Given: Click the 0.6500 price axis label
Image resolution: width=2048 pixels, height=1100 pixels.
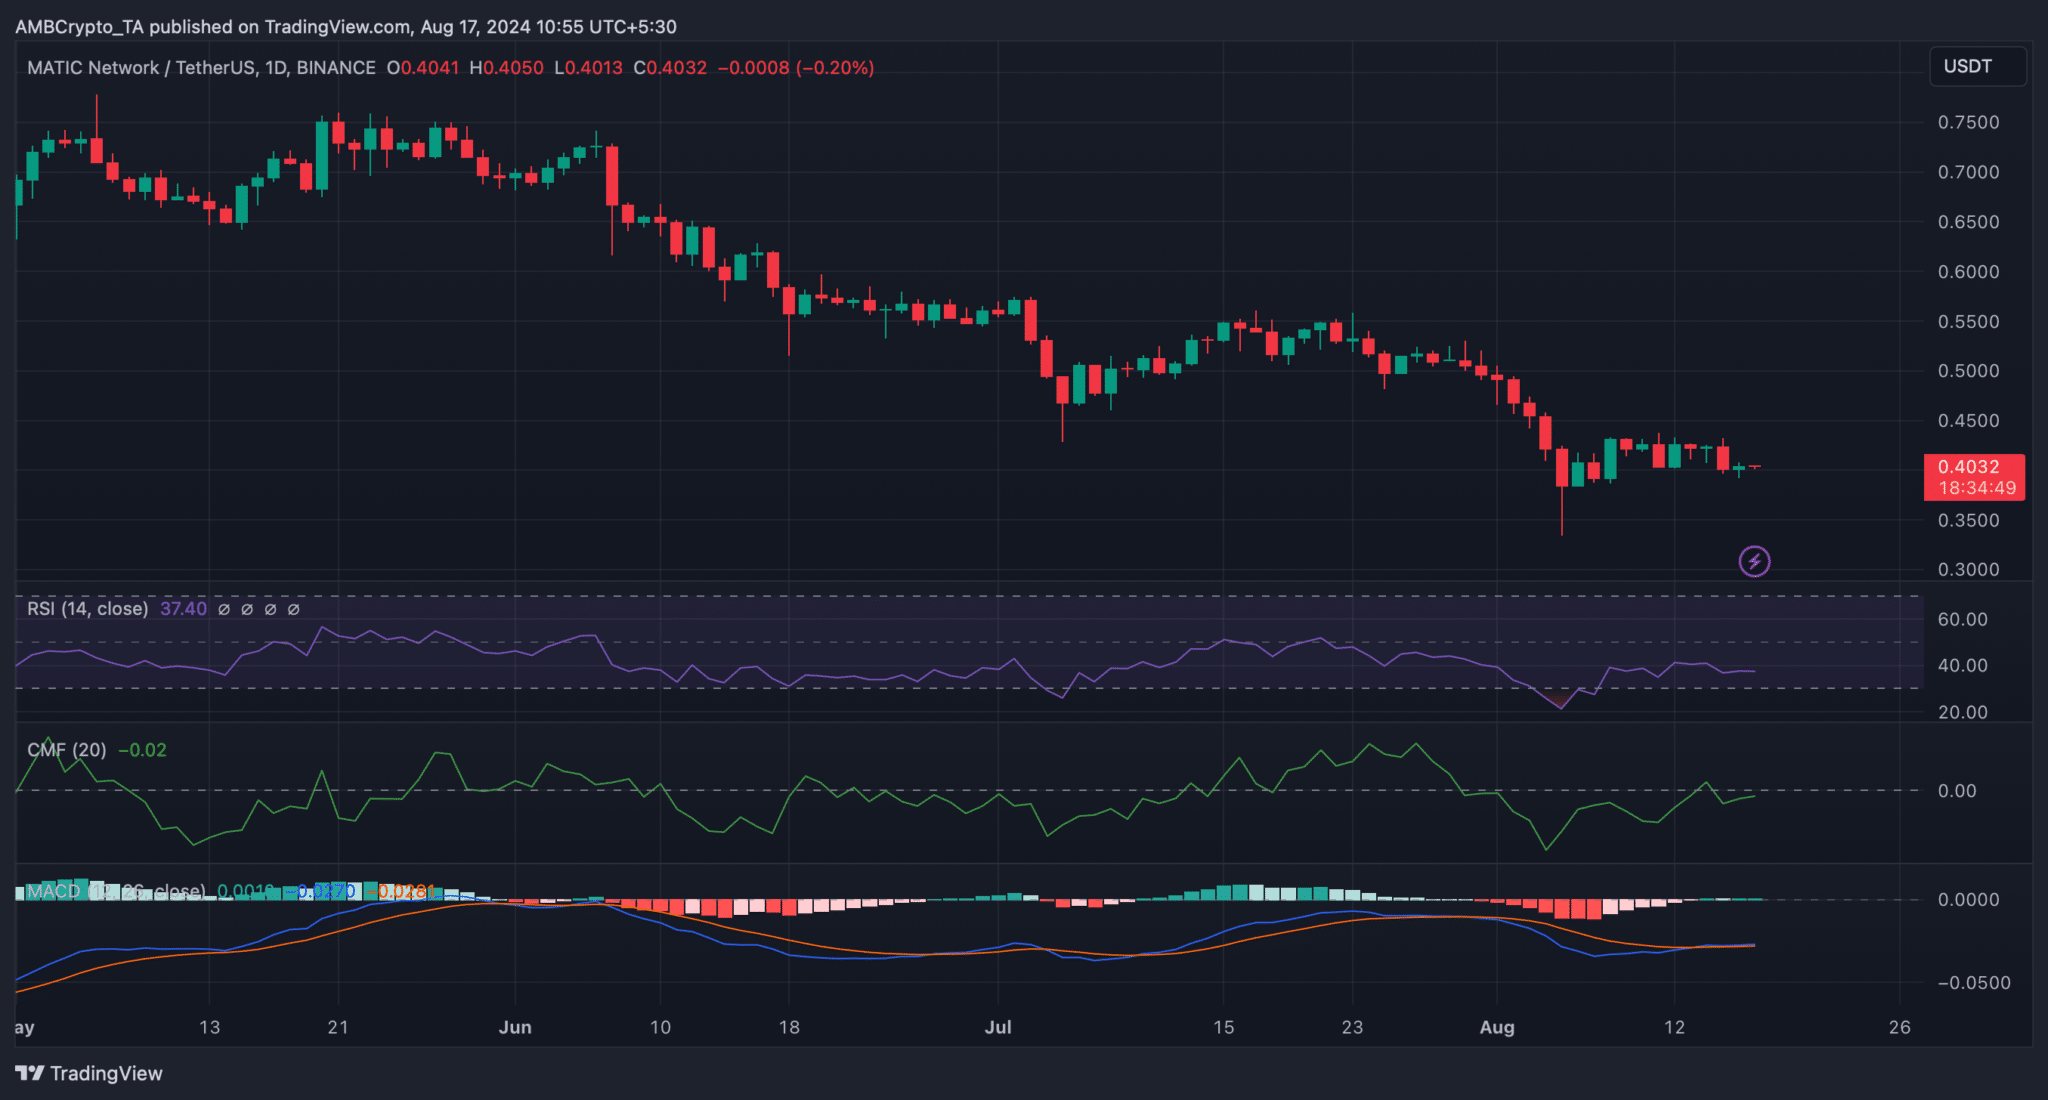Looking at the screenshot, I should click(1968, 222).
